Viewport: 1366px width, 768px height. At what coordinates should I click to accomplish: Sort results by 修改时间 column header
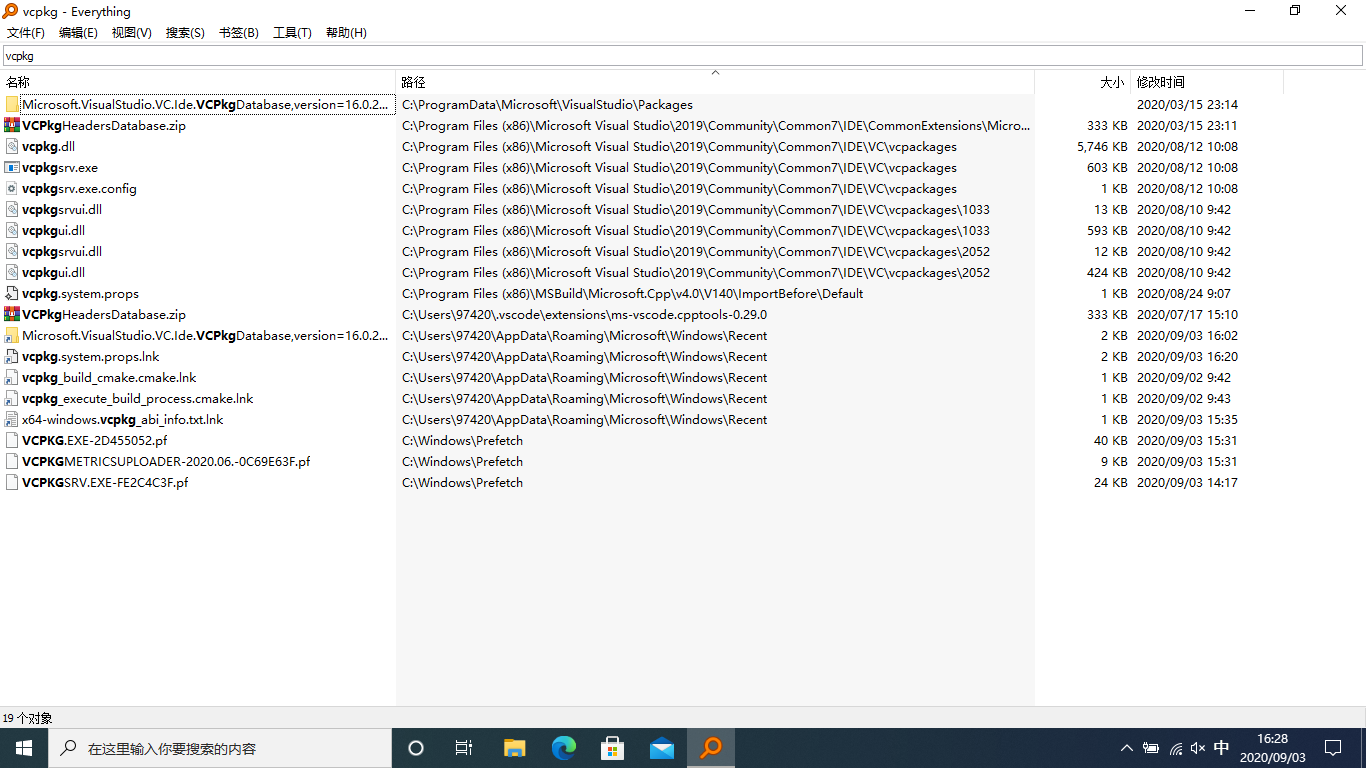pyautogui.click(x=1207, y=82)
